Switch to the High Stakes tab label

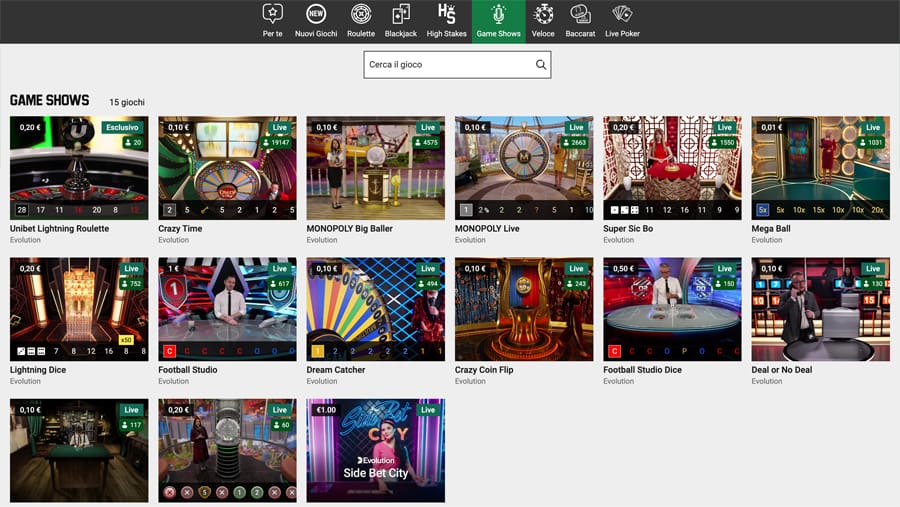446,34
